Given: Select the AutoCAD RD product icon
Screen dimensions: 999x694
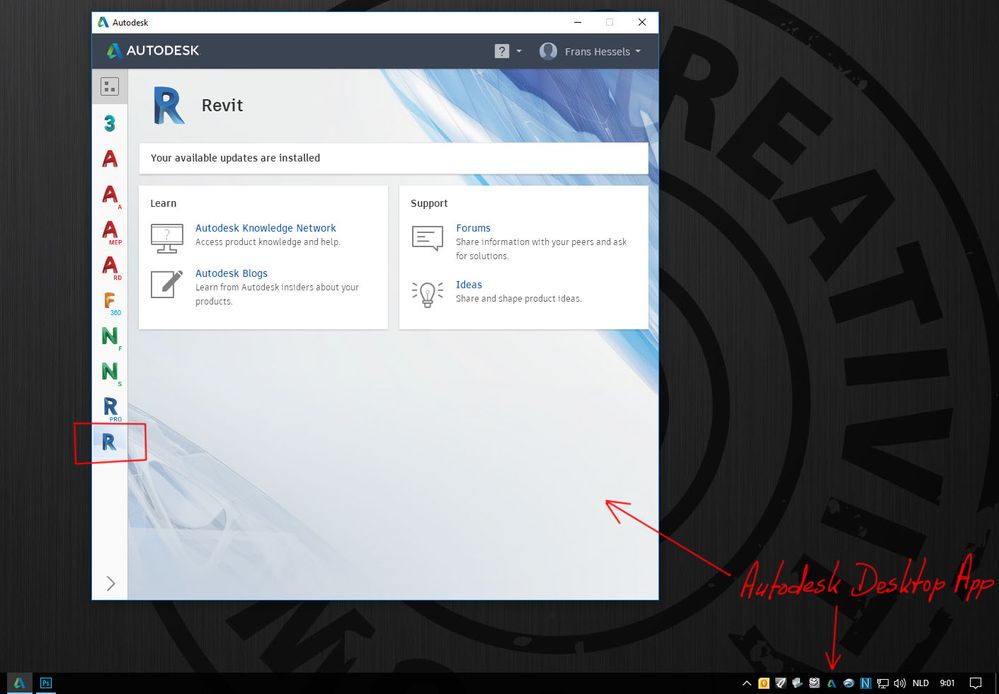Looking at the screenshot, I should (x=111, y=266).
